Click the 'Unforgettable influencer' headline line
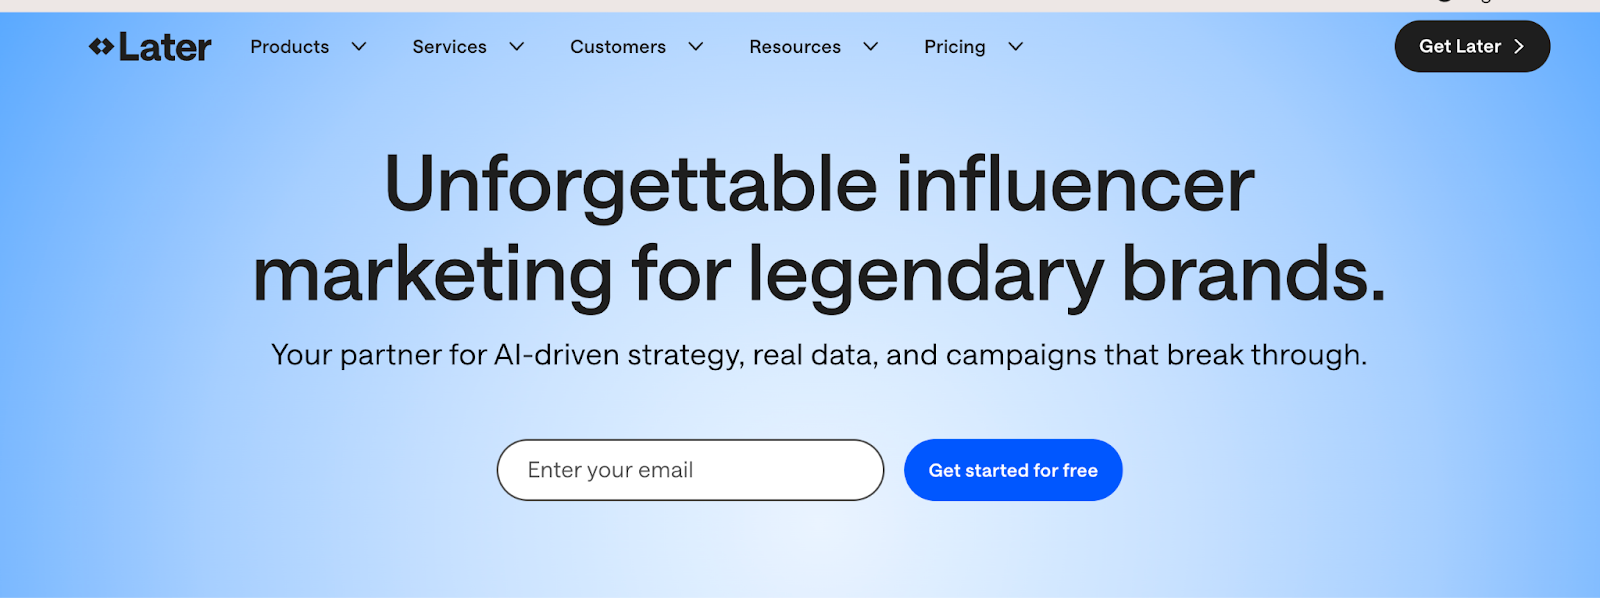Screen dimensions: 1600x598 [x=819, y=185]
